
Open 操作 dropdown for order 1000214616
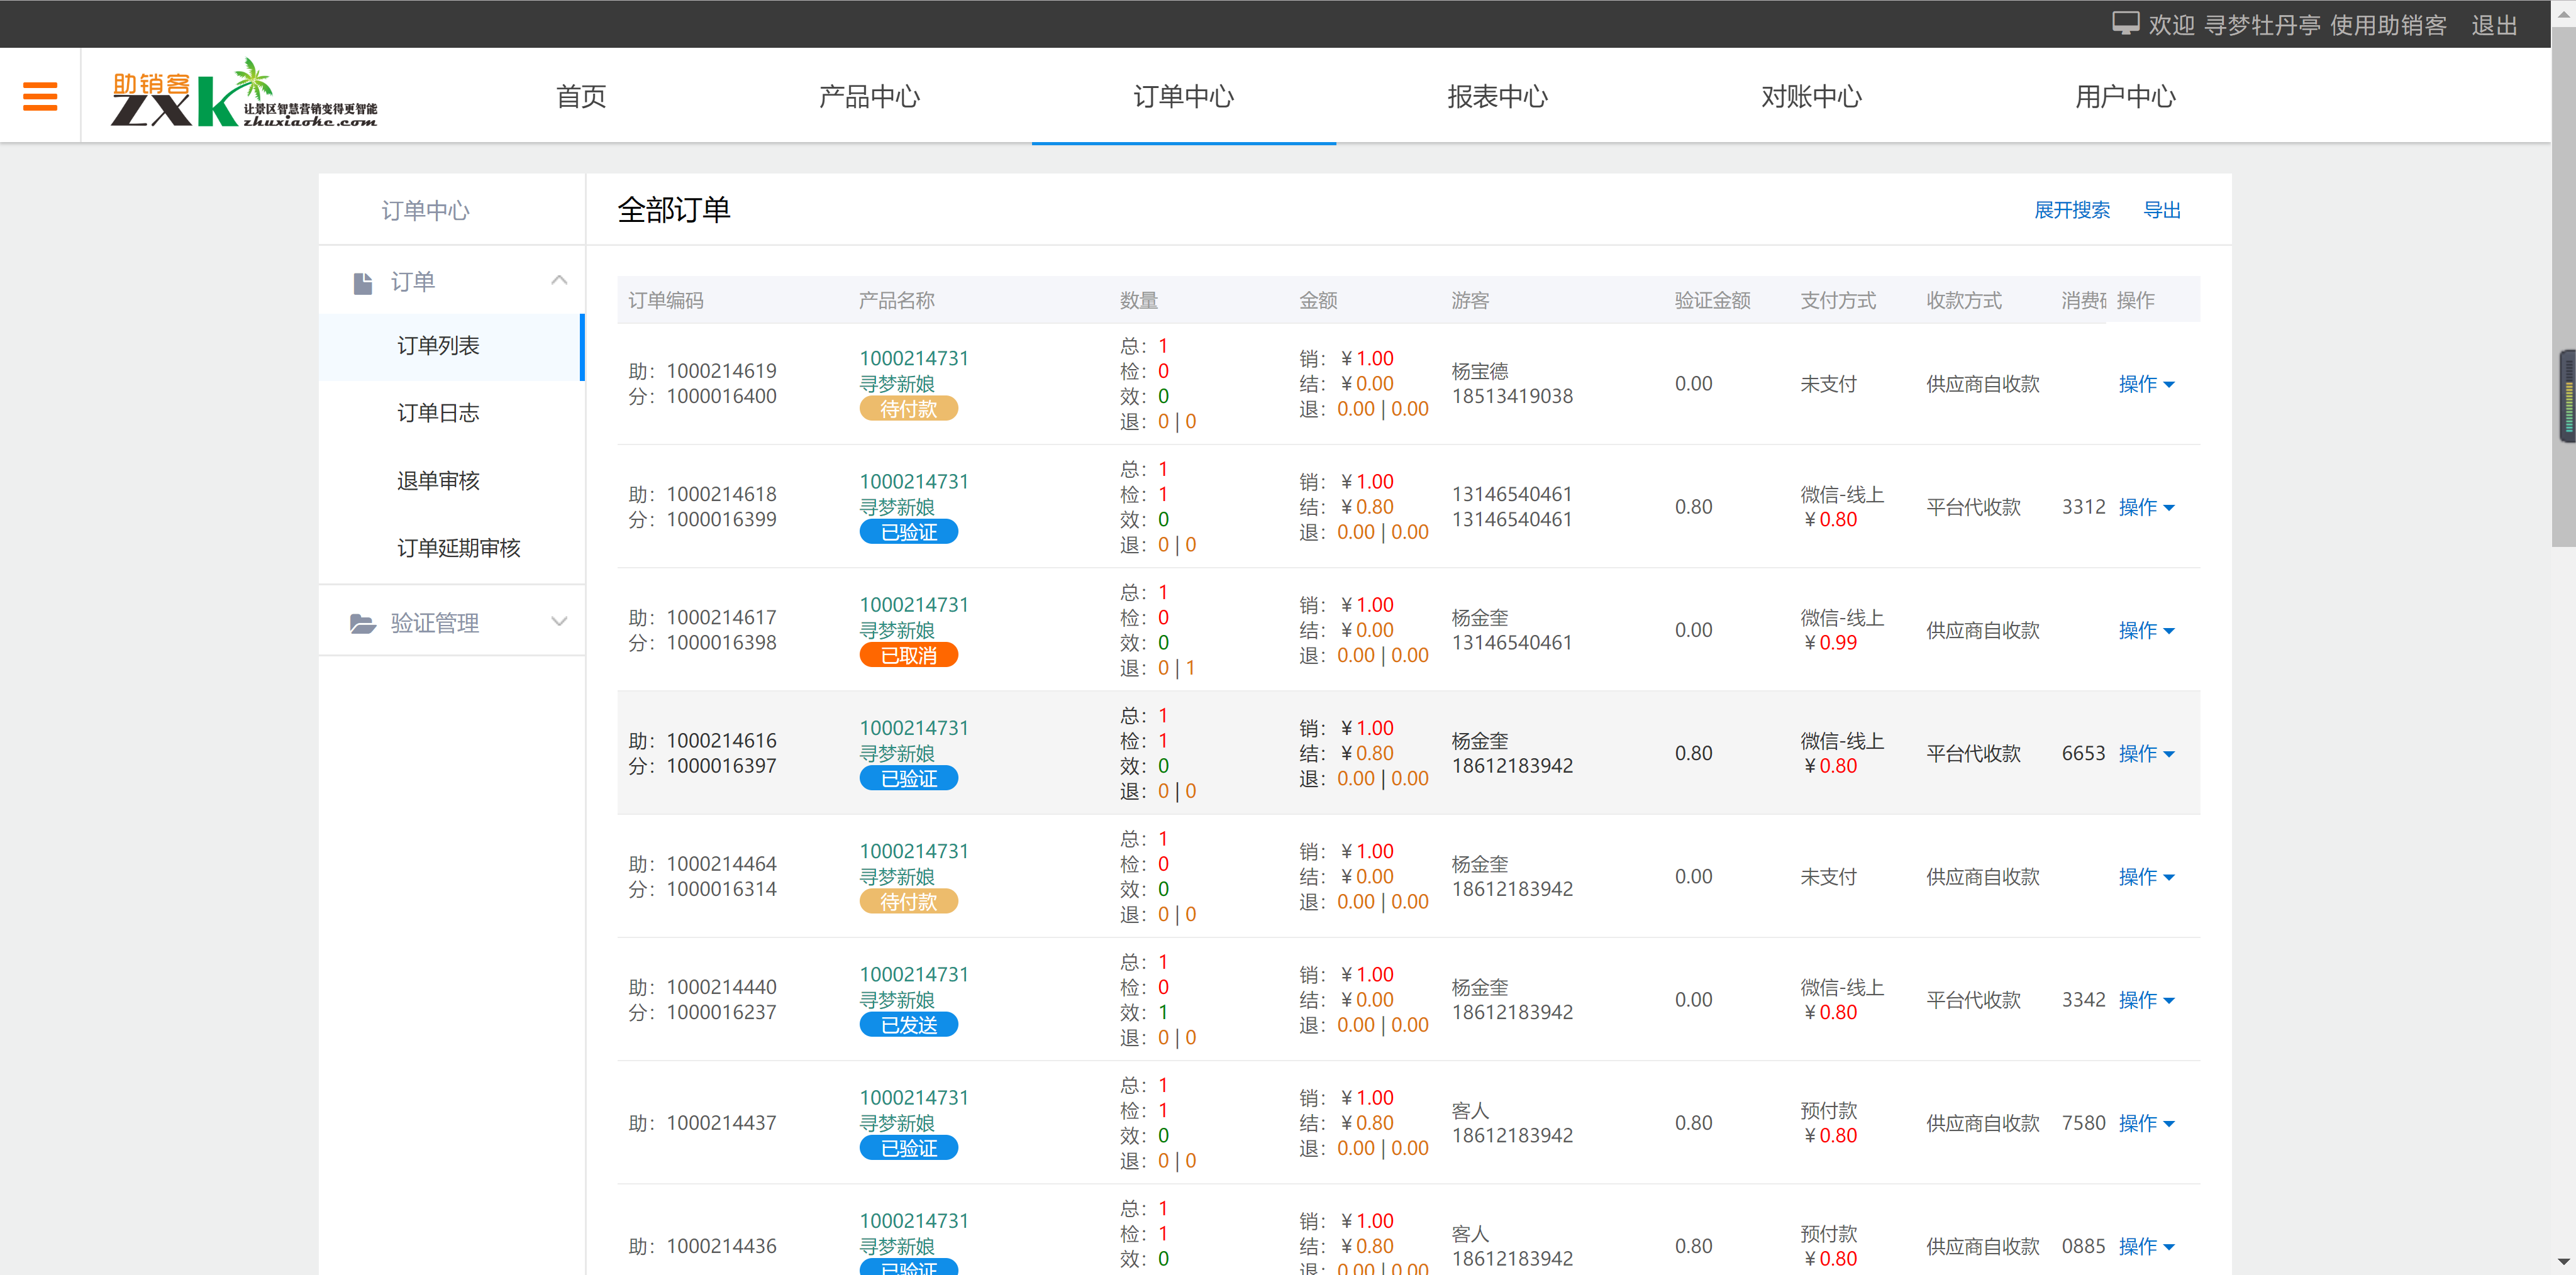(x=2146, y=754)
